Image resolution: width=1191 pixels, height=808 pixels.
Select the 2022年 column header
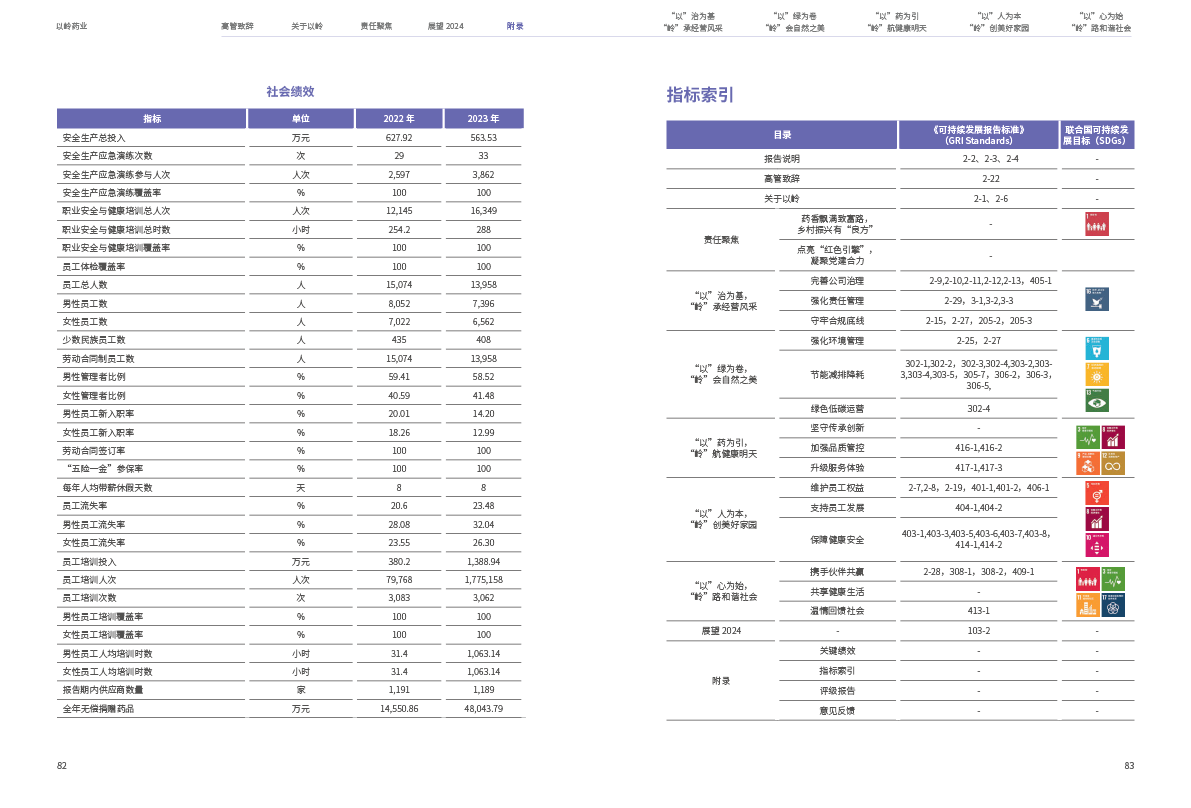tap(399, 119)
